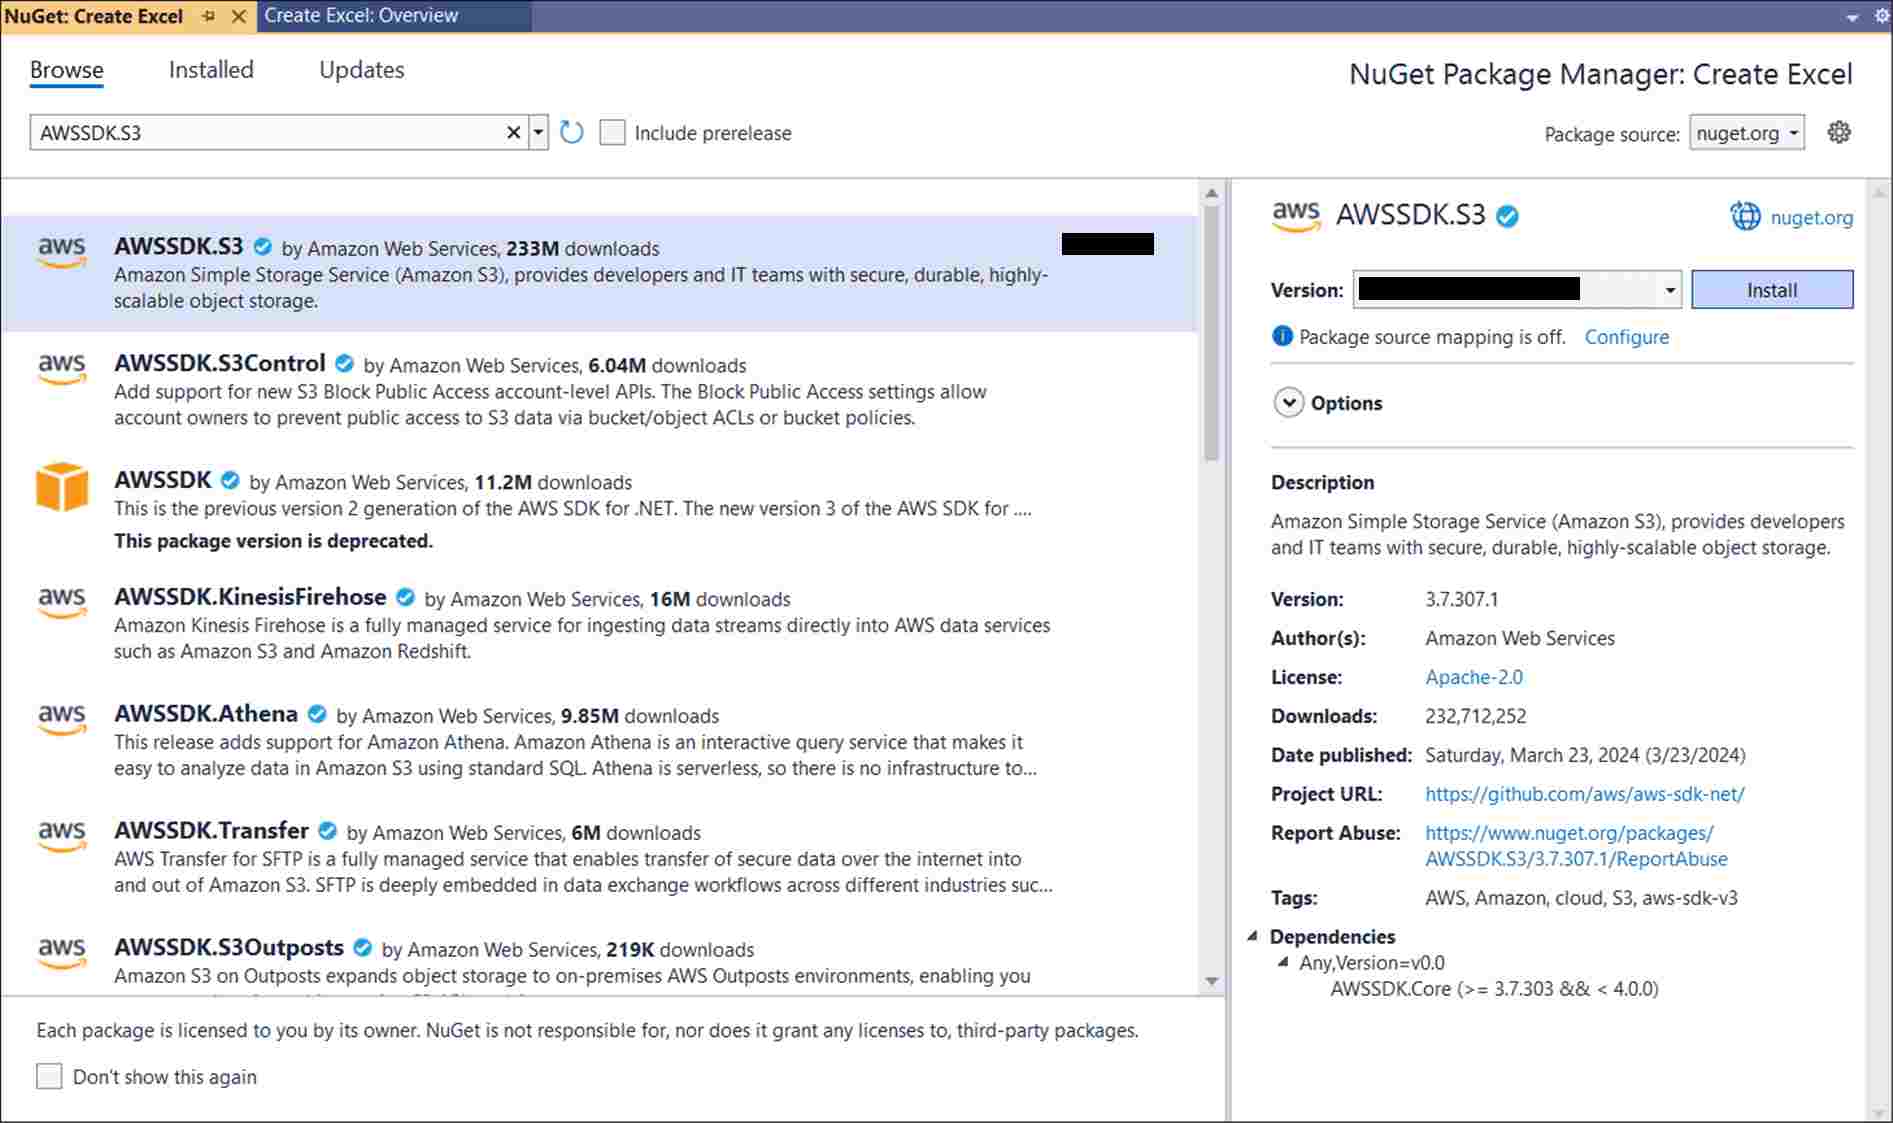Click the refresh search results icon
This screenshot has height=1123, width=1893.
click(x=571, y=133)
